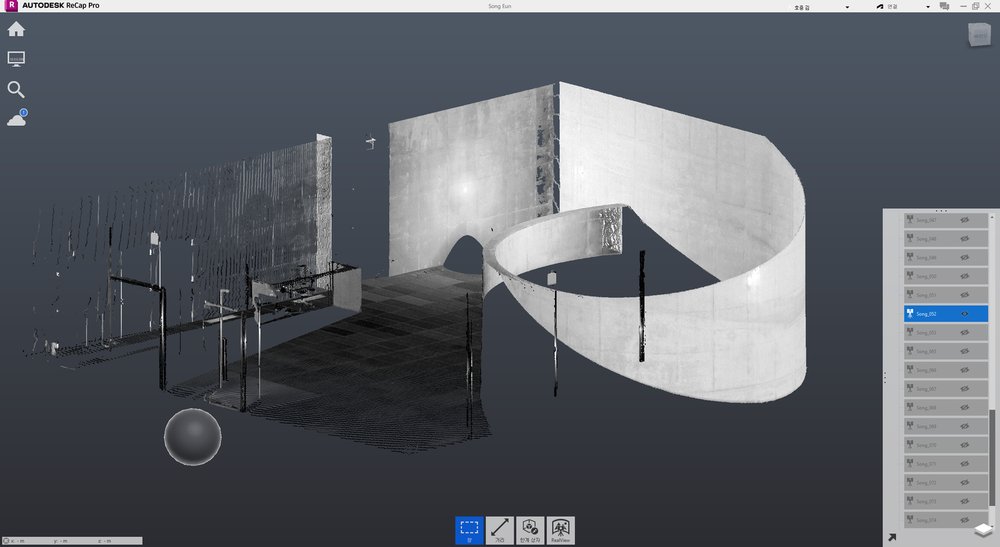The height and width of the screenshot is (547, 1000).
Task: Open the search magnifier tool
Action: click(16, 89)
